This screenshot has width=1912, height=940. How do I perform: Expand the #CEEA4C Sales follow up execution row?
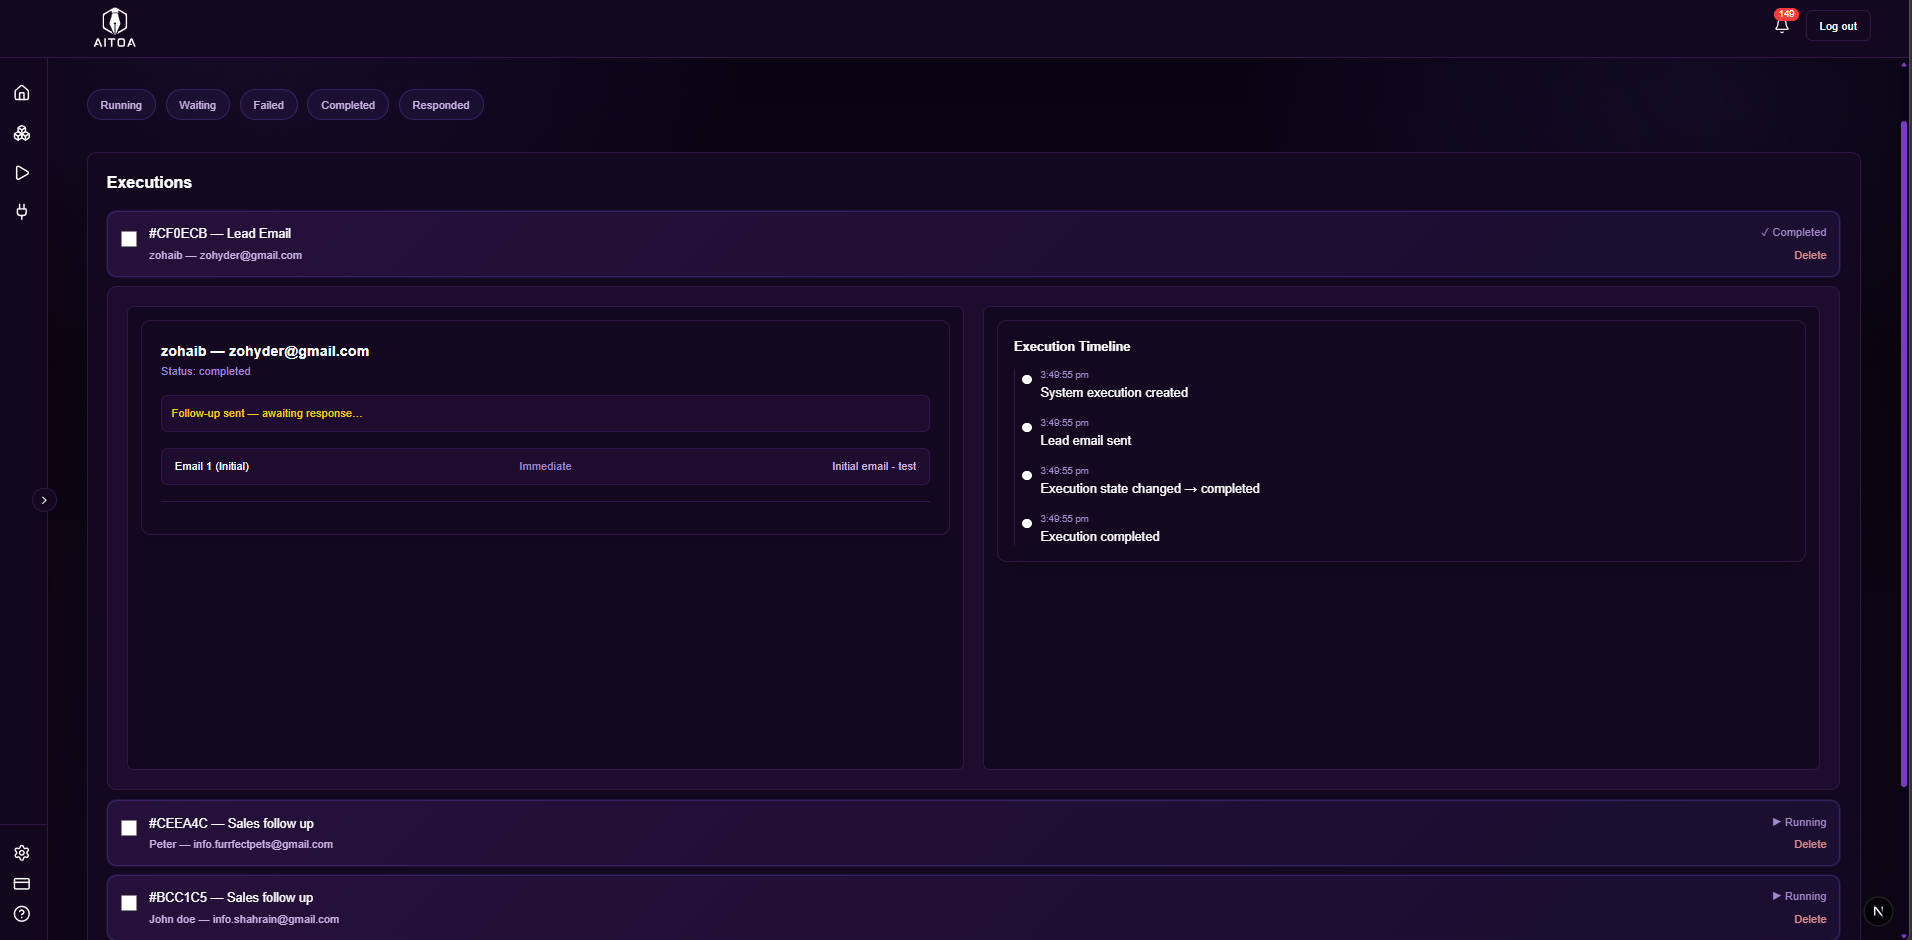(900, 833)
